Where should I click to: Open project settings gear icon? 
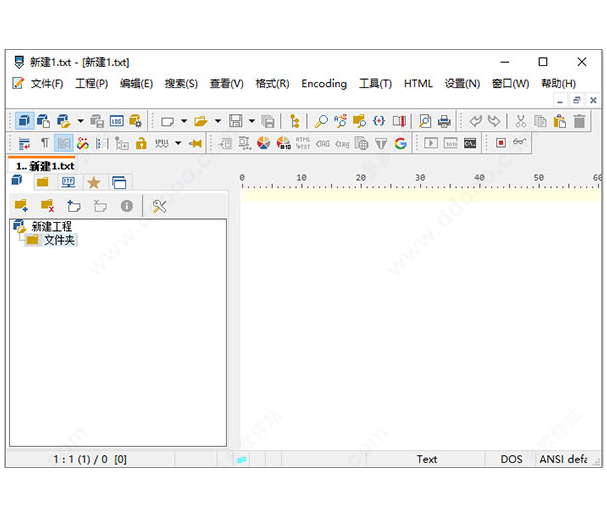point(135,121)
